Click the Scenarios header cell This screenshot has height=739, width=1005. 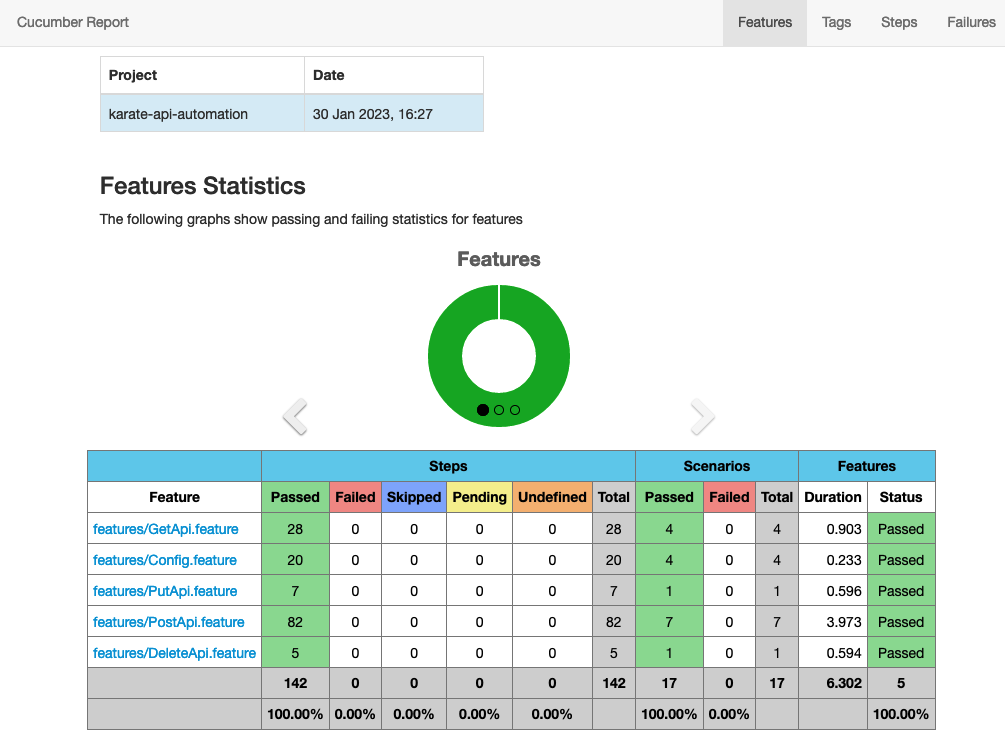(x=716, y=465)
